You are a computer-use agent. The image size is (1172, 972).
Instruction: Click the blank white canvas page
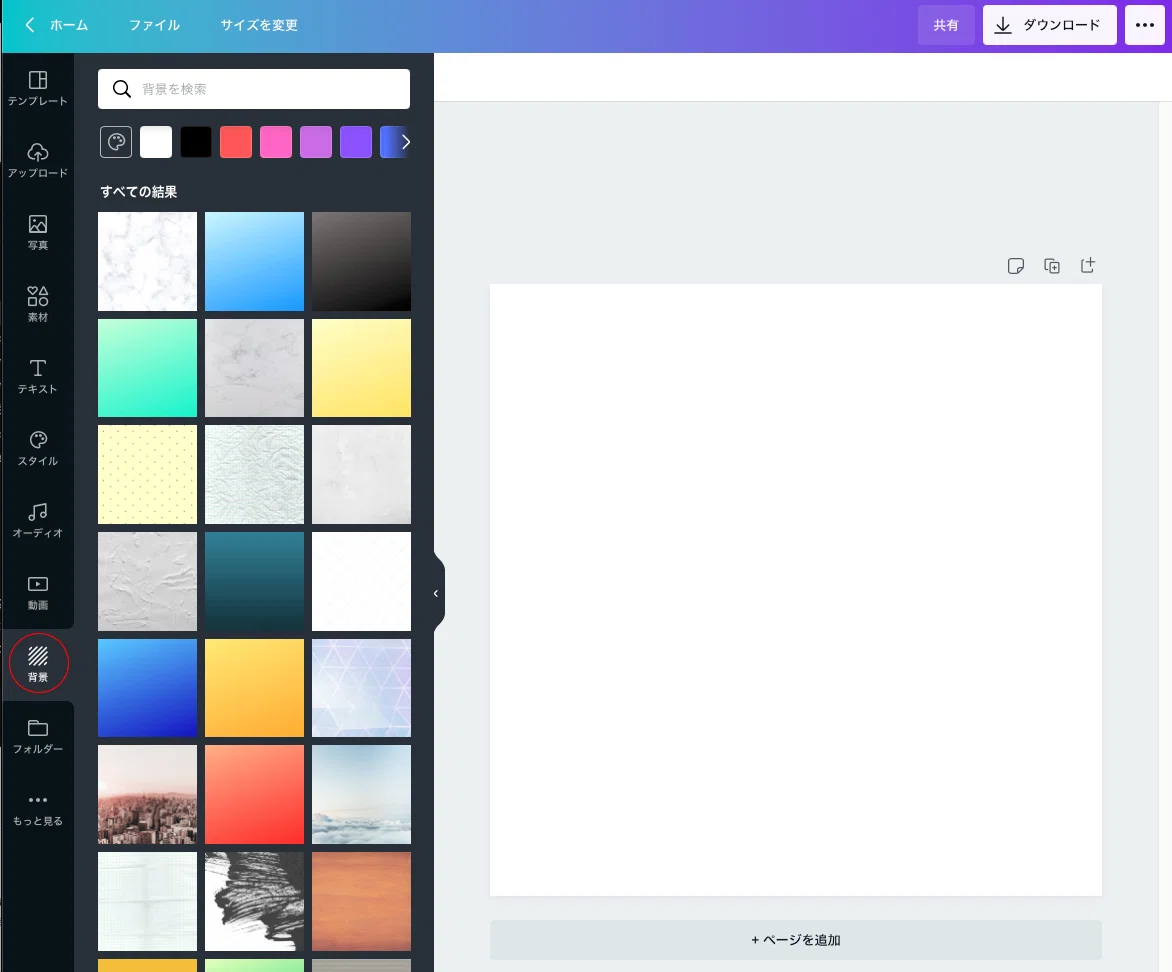(795, 590)
